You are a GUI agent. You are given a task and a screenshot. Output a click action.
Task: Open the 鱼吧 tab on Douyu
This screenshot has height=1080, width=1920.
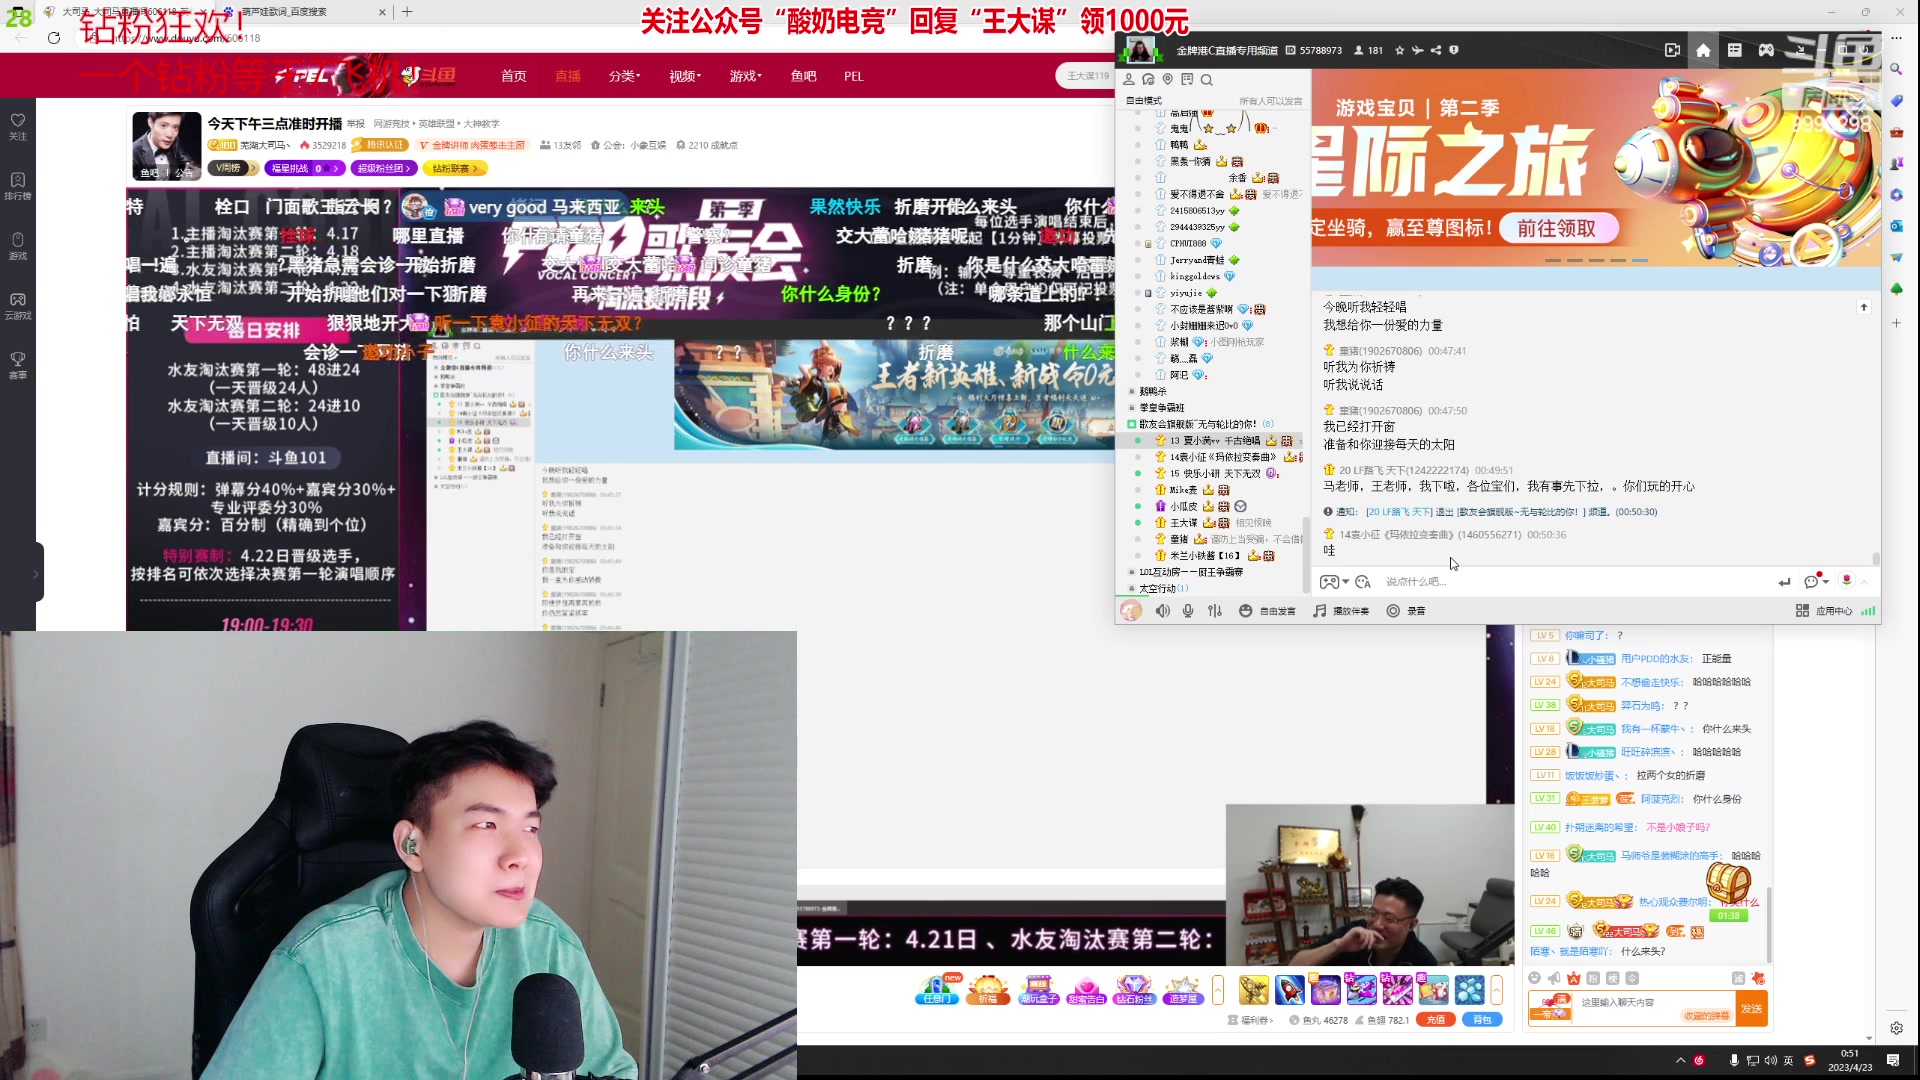tap(803, 76)
